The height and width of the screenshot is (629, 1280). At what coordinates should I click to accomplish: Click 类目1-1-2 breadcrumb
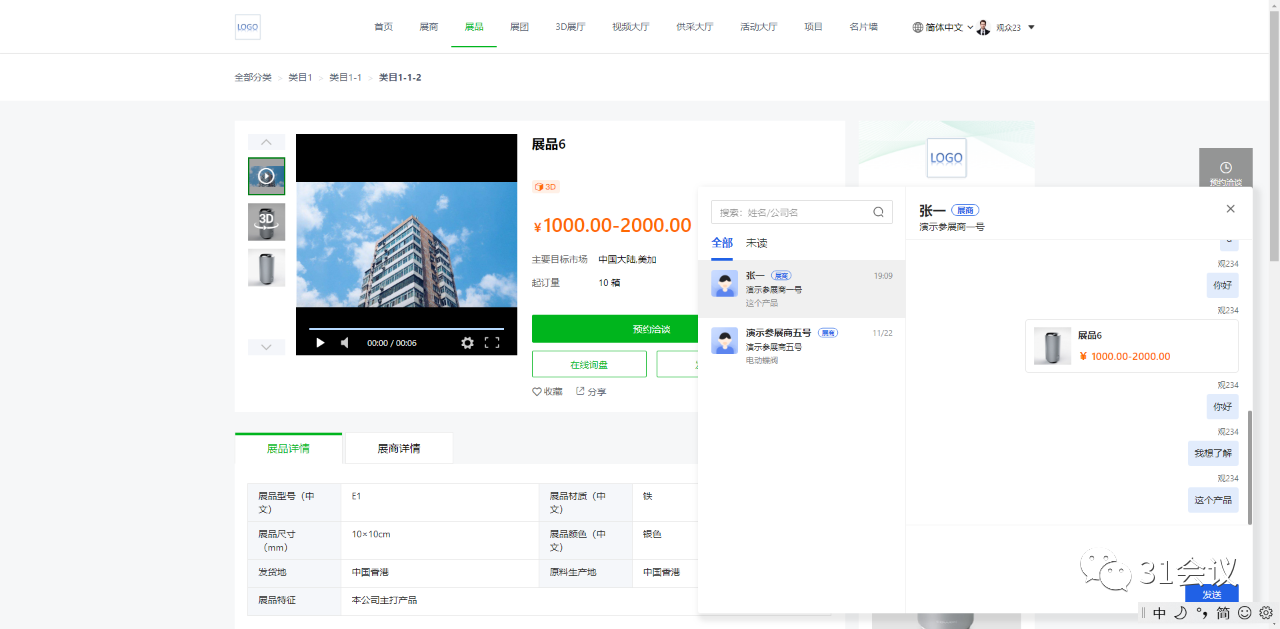point(400,77)
